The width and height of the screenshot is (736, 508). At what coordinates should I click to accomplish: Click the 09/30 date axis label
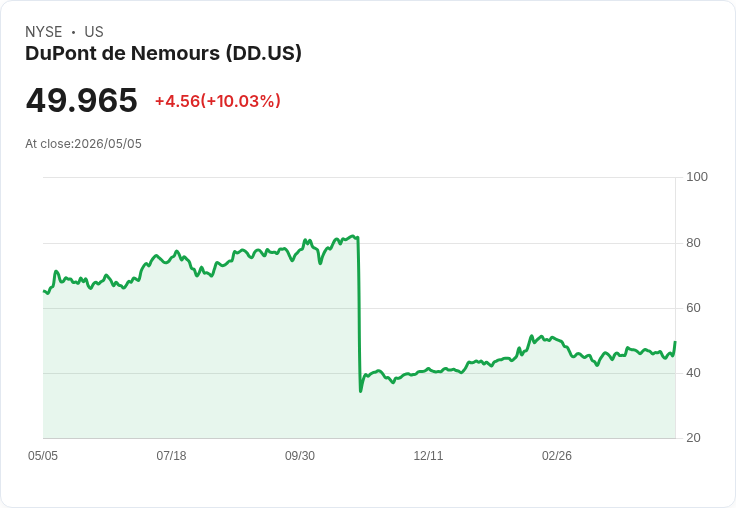pos(300,455)
